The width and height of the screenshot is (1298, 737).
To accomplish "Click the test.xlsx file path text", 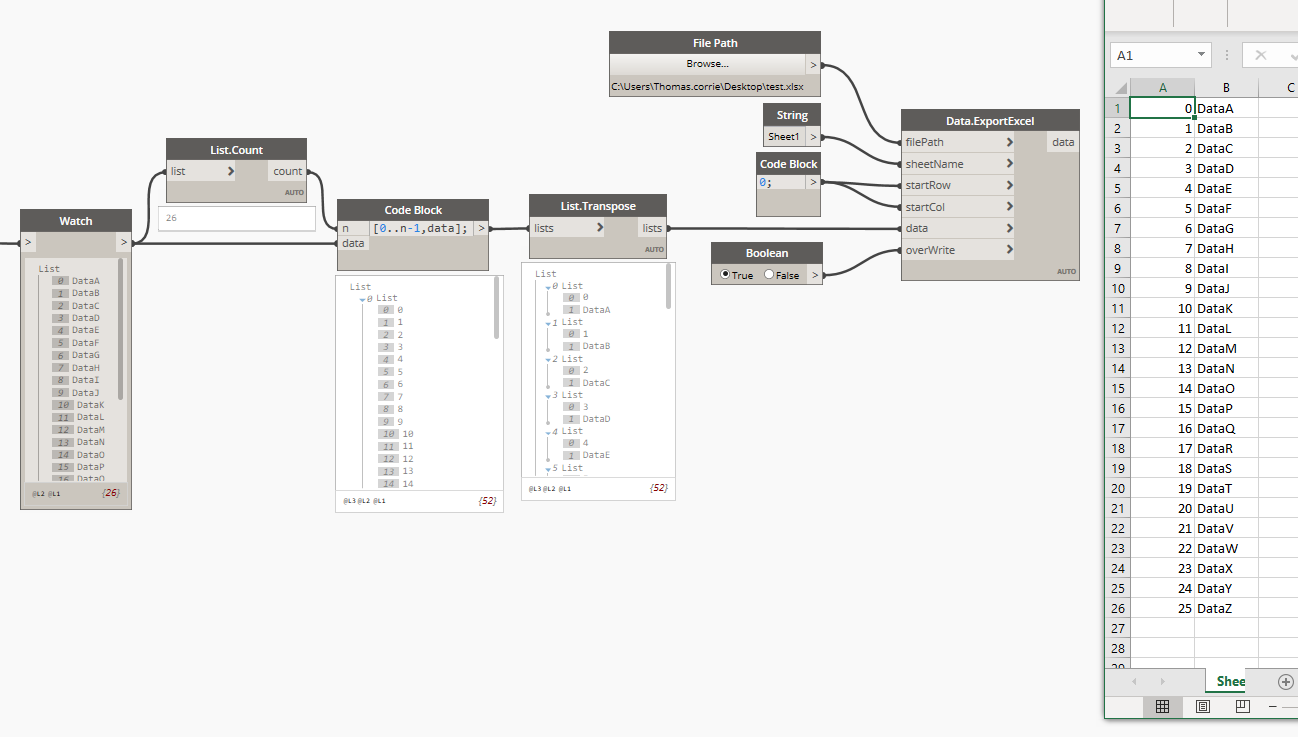I will click(707, 87).
